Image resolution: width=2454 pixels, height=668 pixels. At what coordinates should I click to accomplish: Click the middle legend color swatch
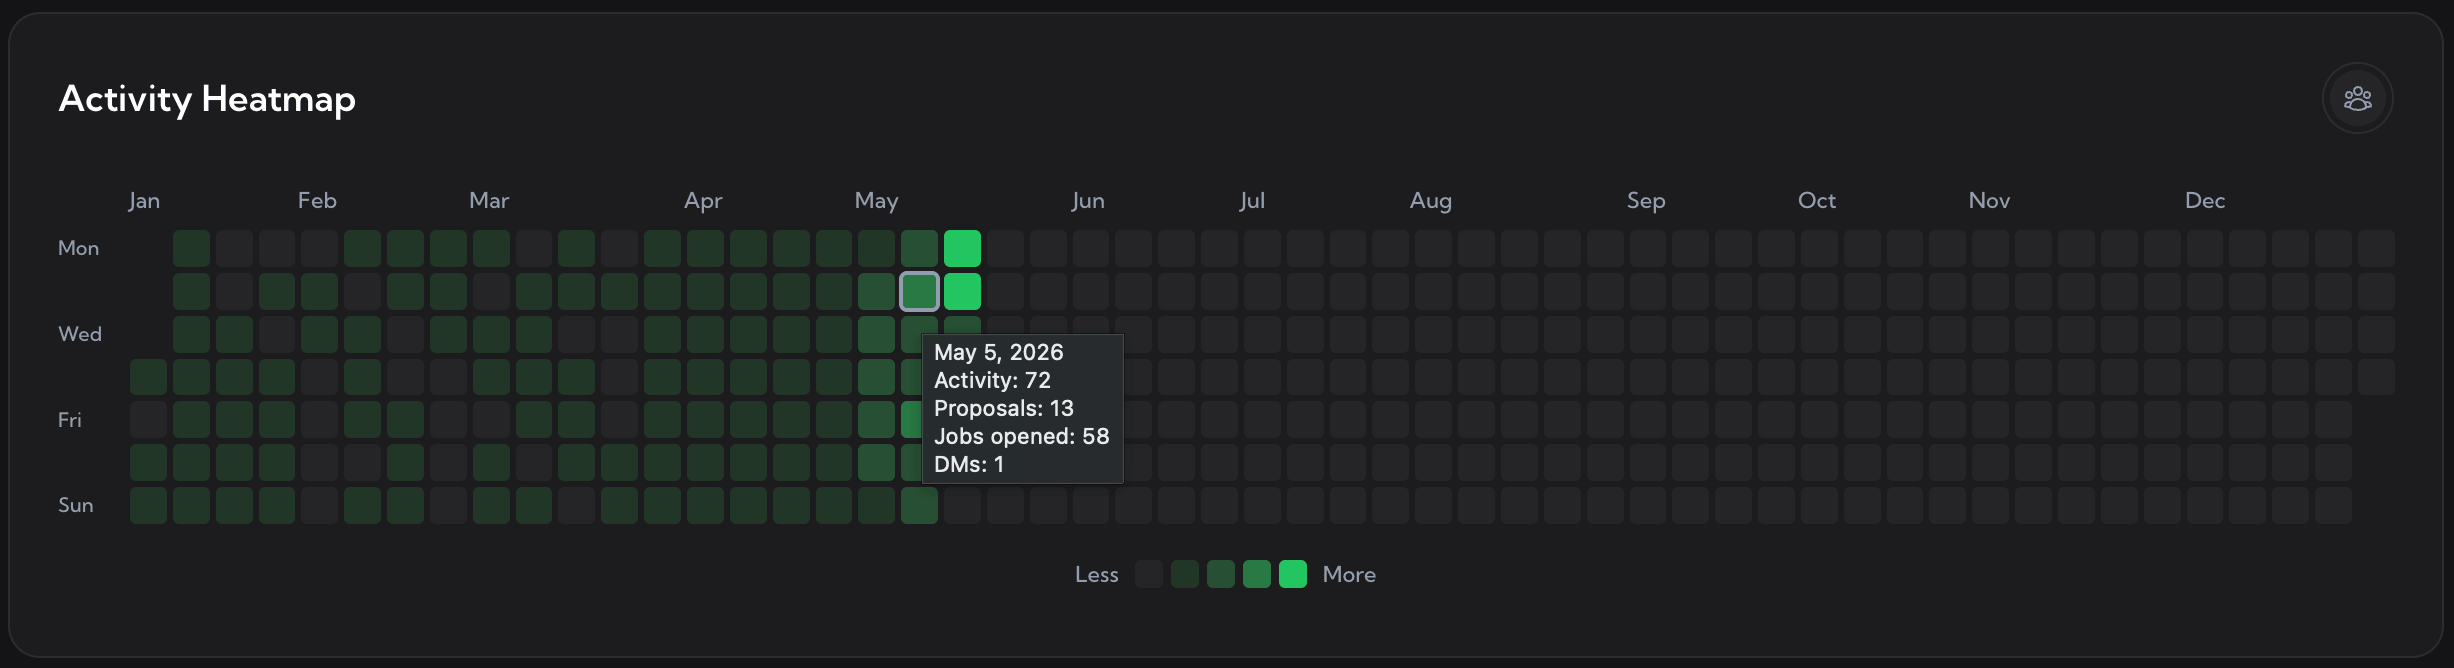click(1221, 574)
